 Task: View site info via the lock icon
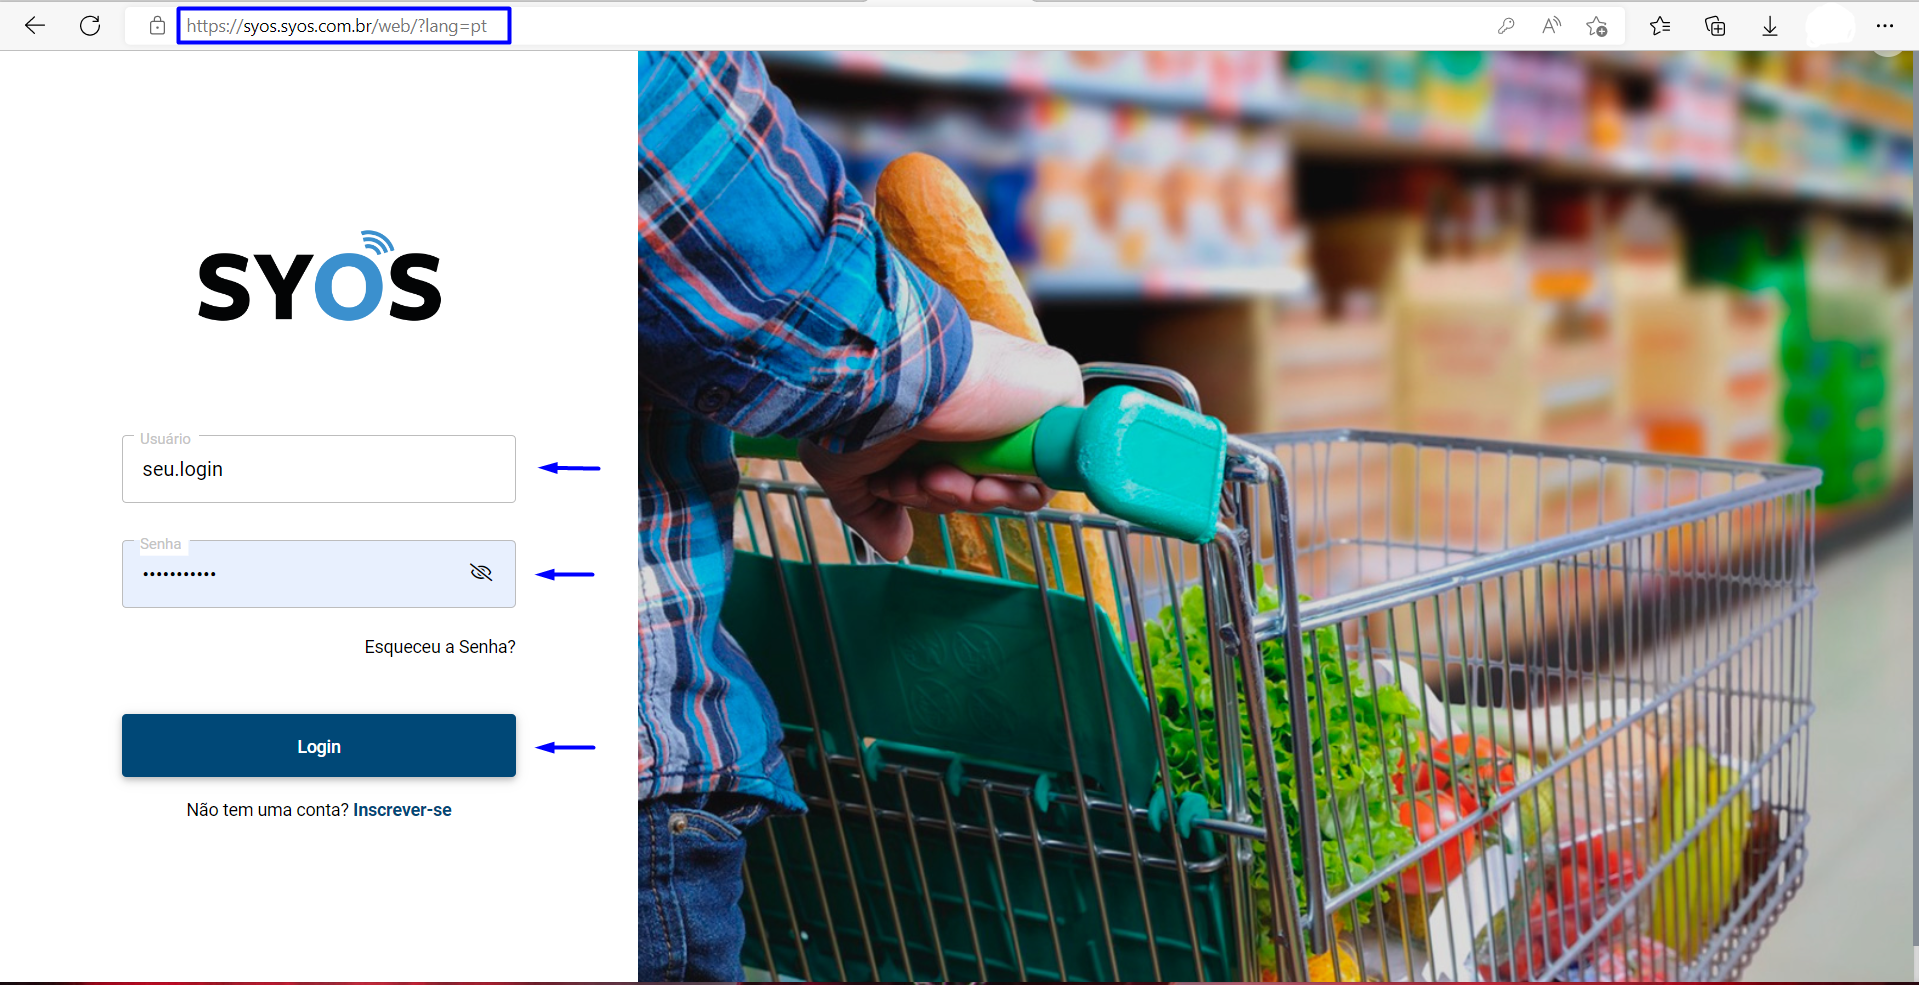pyautogui.click(x=157, y=26)
